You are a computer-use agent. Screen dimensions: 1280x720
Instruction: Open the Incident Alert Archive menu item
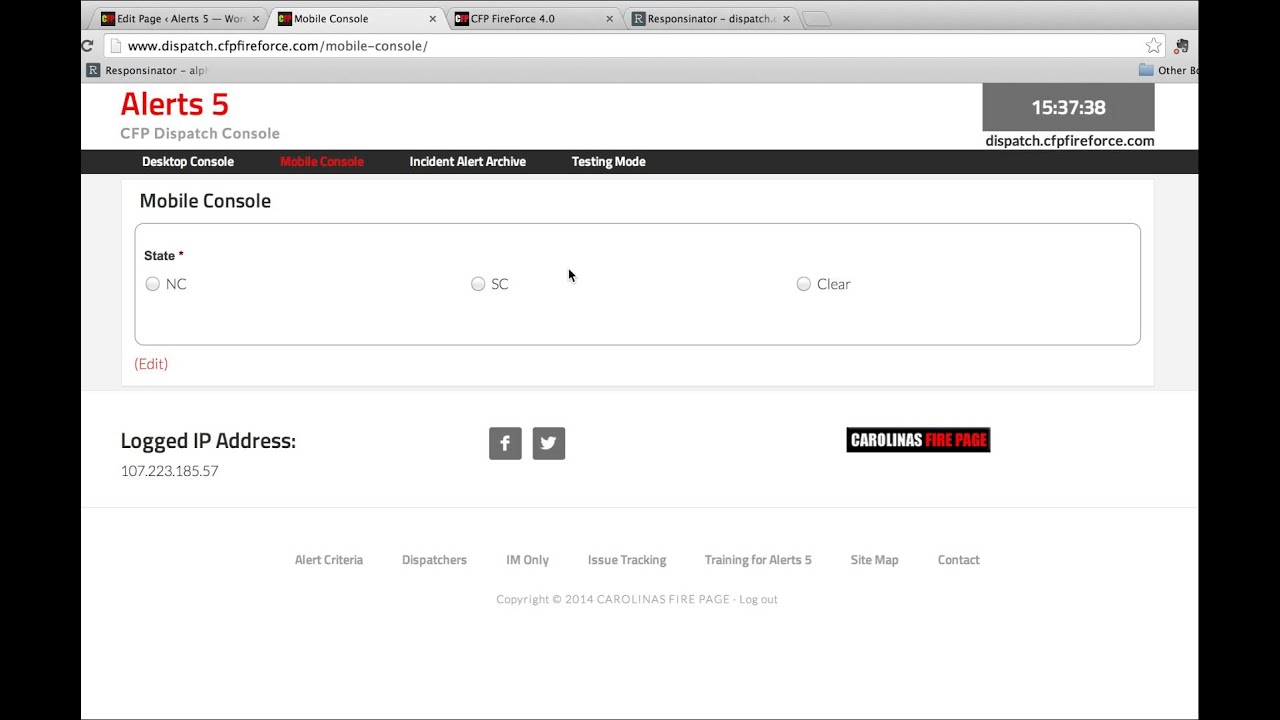(468, 162)
